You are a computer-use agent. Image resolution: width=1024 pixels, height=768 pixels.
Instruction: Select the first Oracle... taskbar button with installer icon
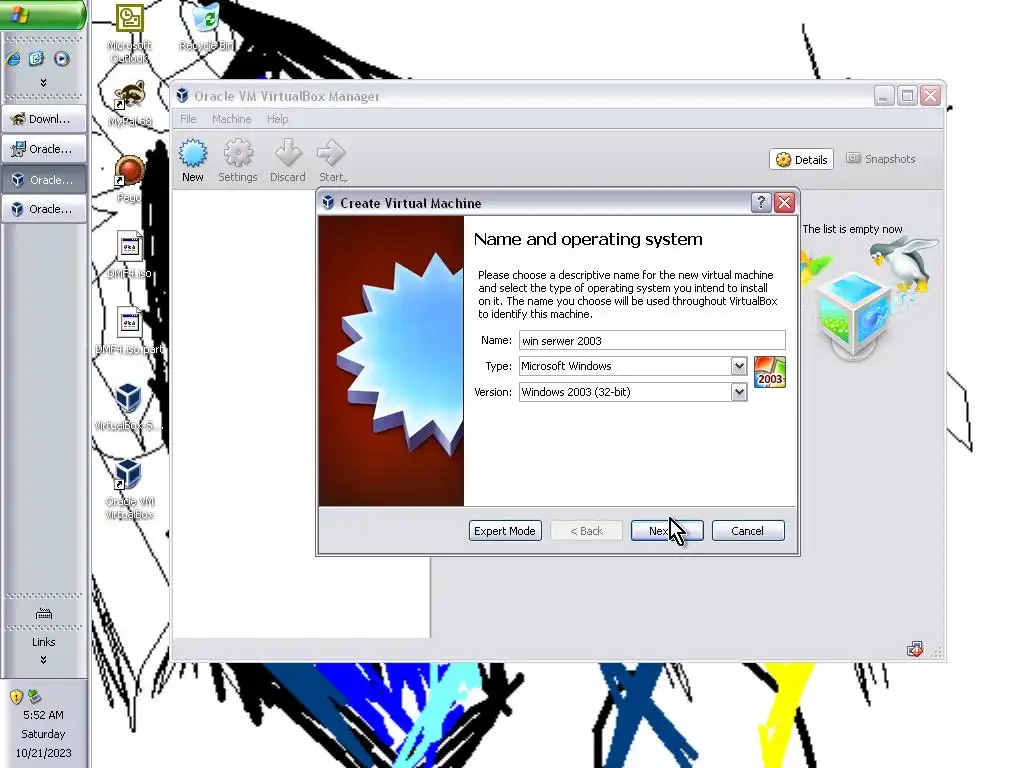click(44, 149)
